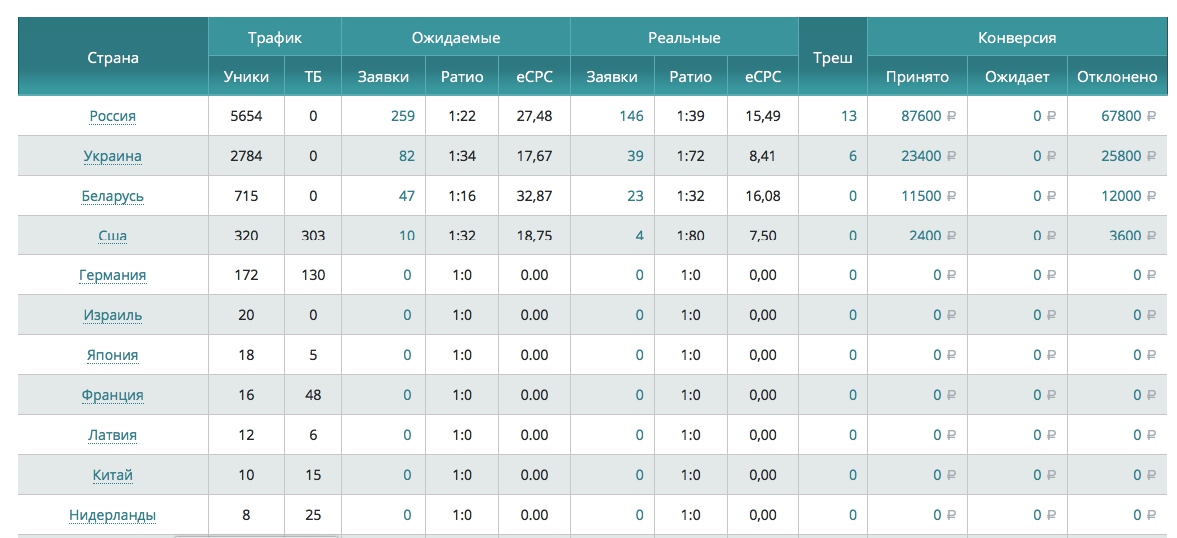This screenshot has height=538, width=1177.
Task: Open the Франция country link
Action: coord(113,395)
